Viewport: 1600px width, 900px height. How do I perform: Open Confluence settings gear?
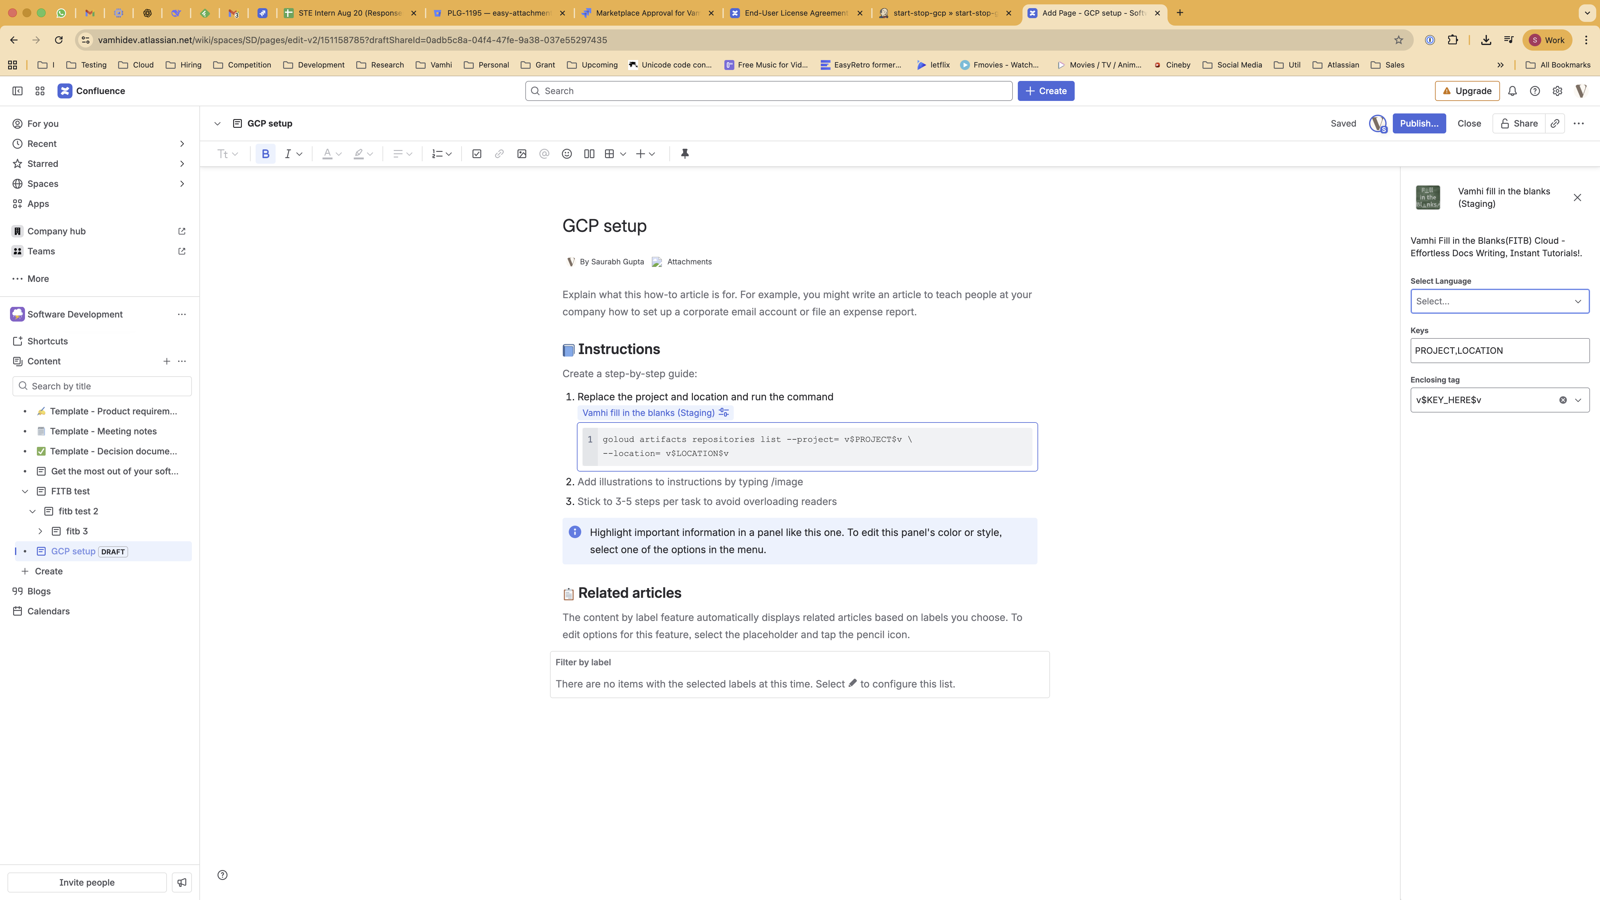(x=1557, y=91)
